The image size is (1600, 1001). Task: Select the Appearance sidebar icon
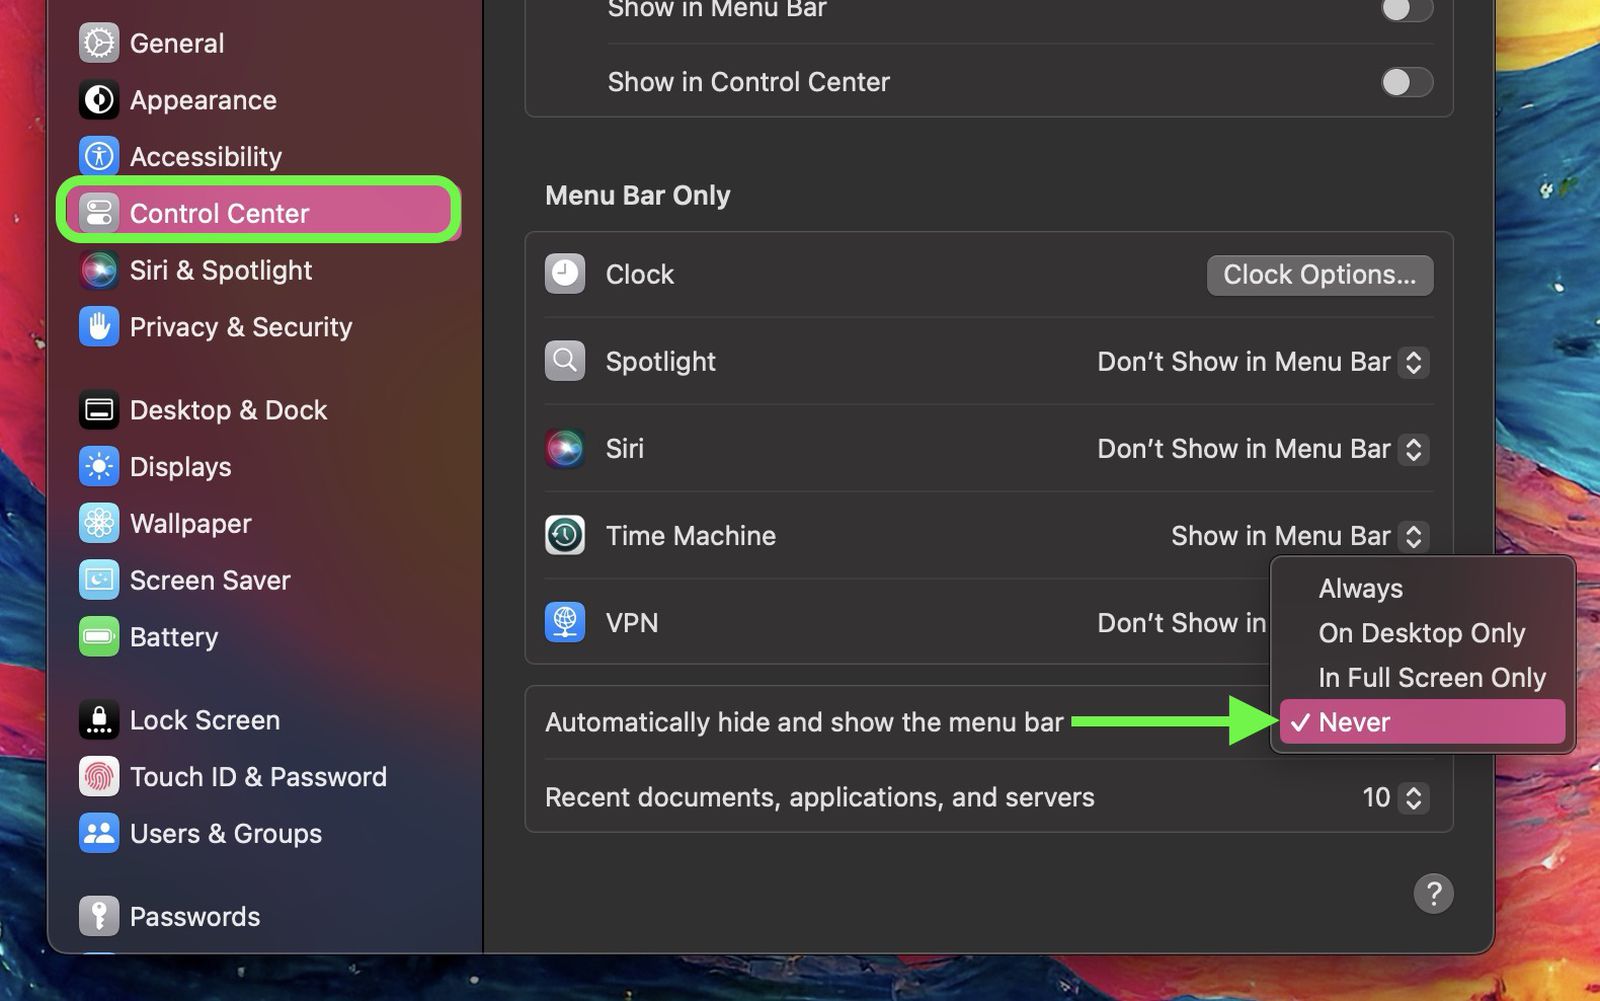pos(98,99)
